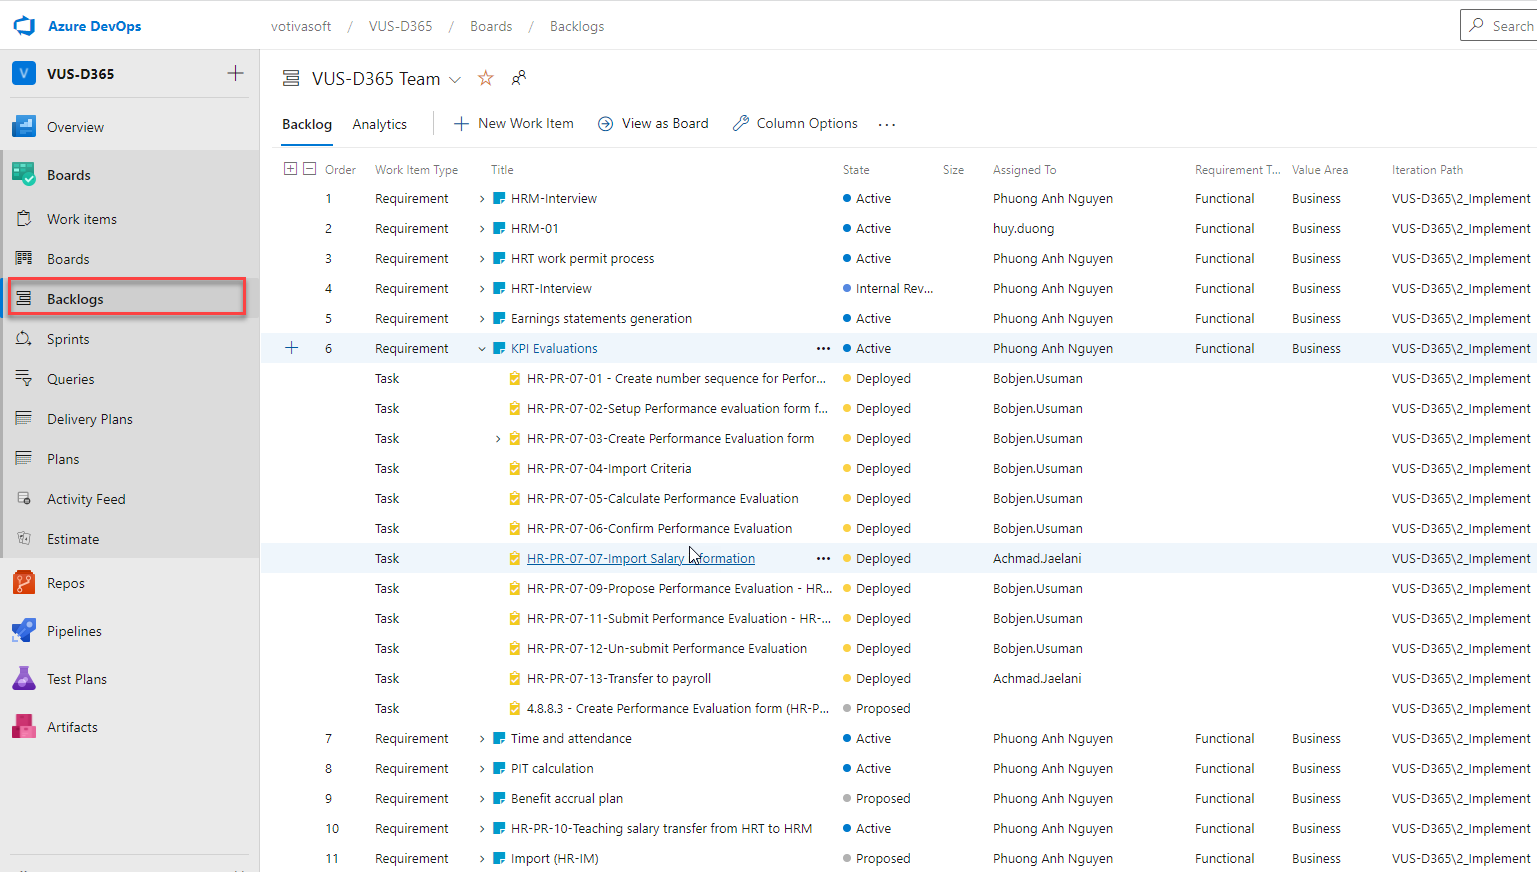The height and width of the screenshot is (872, 1537).
Task: Sort by the Work Item Type column header
Action: (x=416, y=170)
